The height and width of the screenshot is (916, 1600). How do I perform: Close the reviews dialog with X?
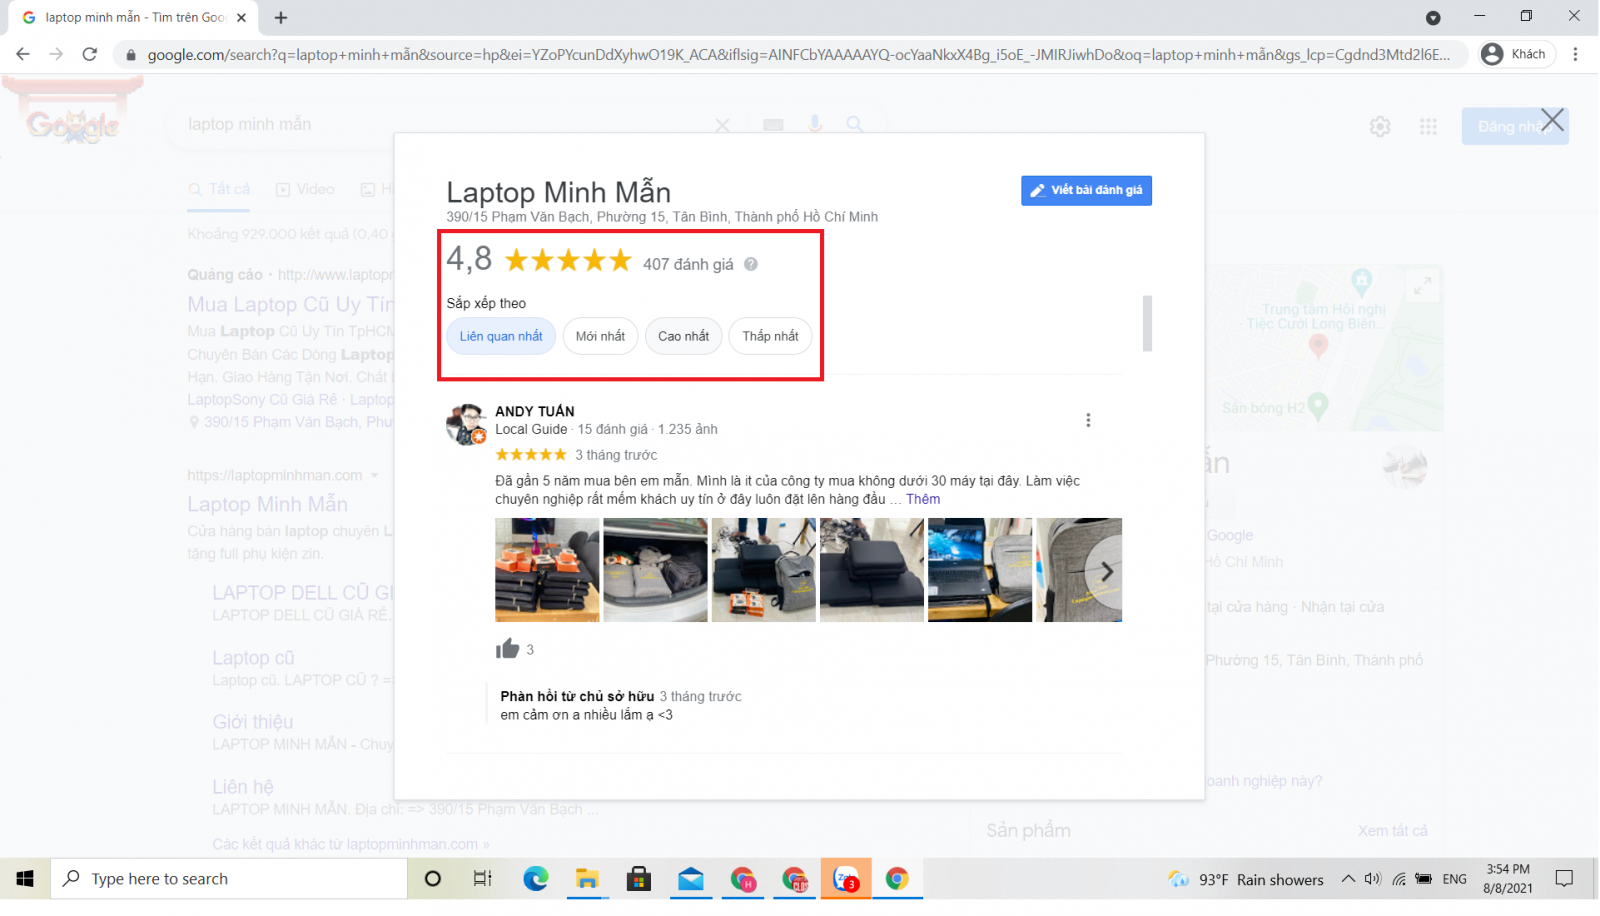pyautogui.click(x=1552, y=120)
